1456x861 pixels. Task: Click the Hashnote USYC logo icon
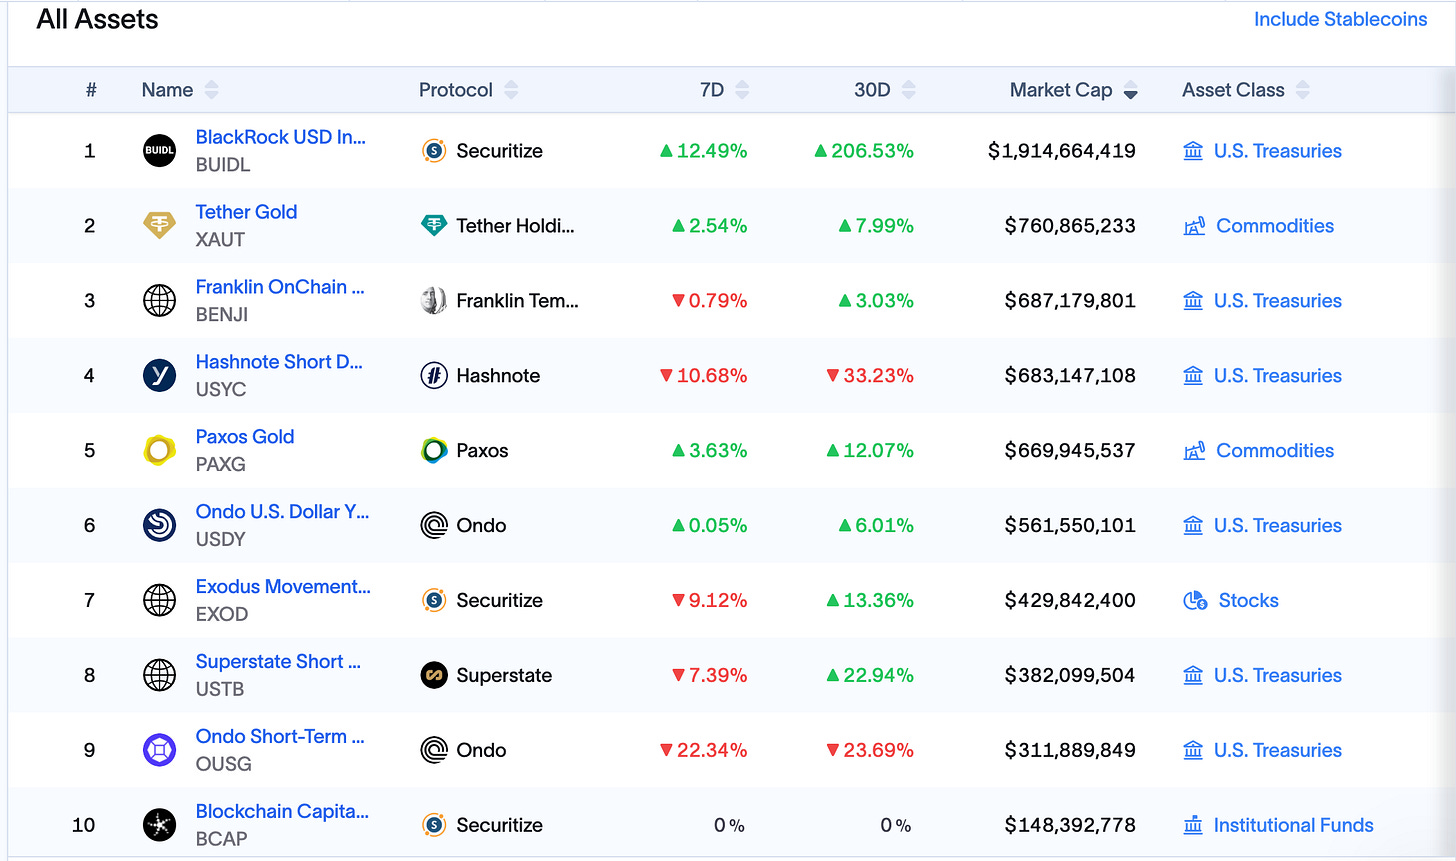pos(160,376)
